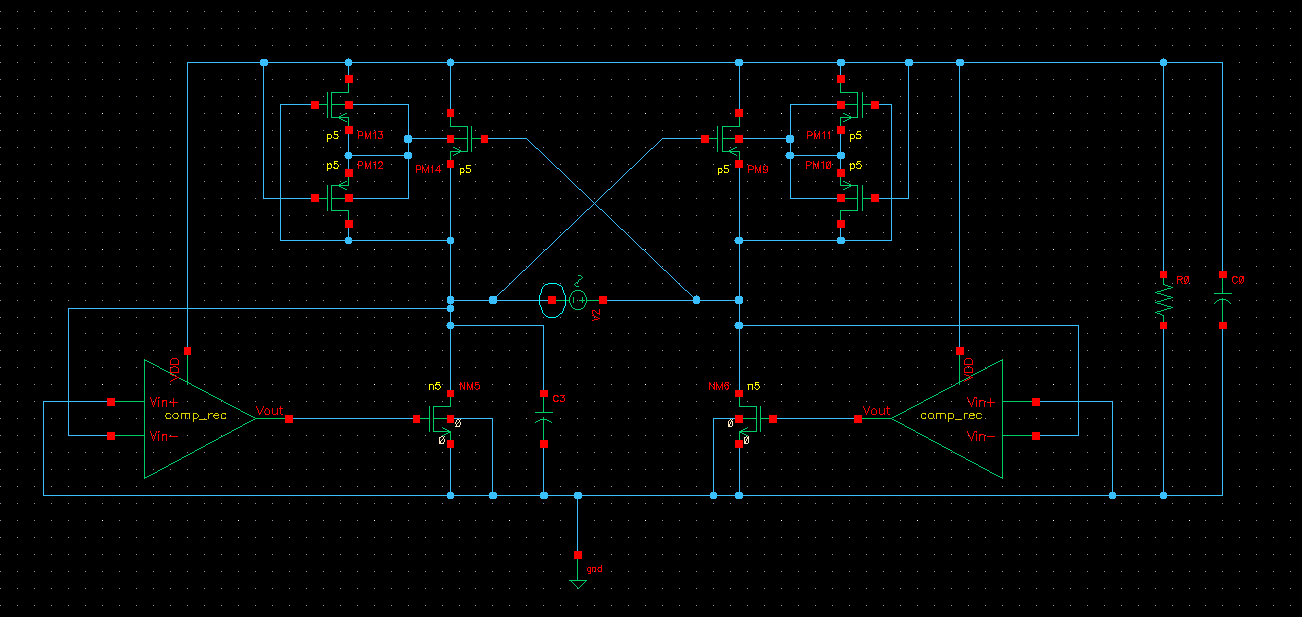Image resolution: width=1302 pixels, height=617 pixels.
Task: Select the C3 capacitor symbol
Action: [543, 418]
